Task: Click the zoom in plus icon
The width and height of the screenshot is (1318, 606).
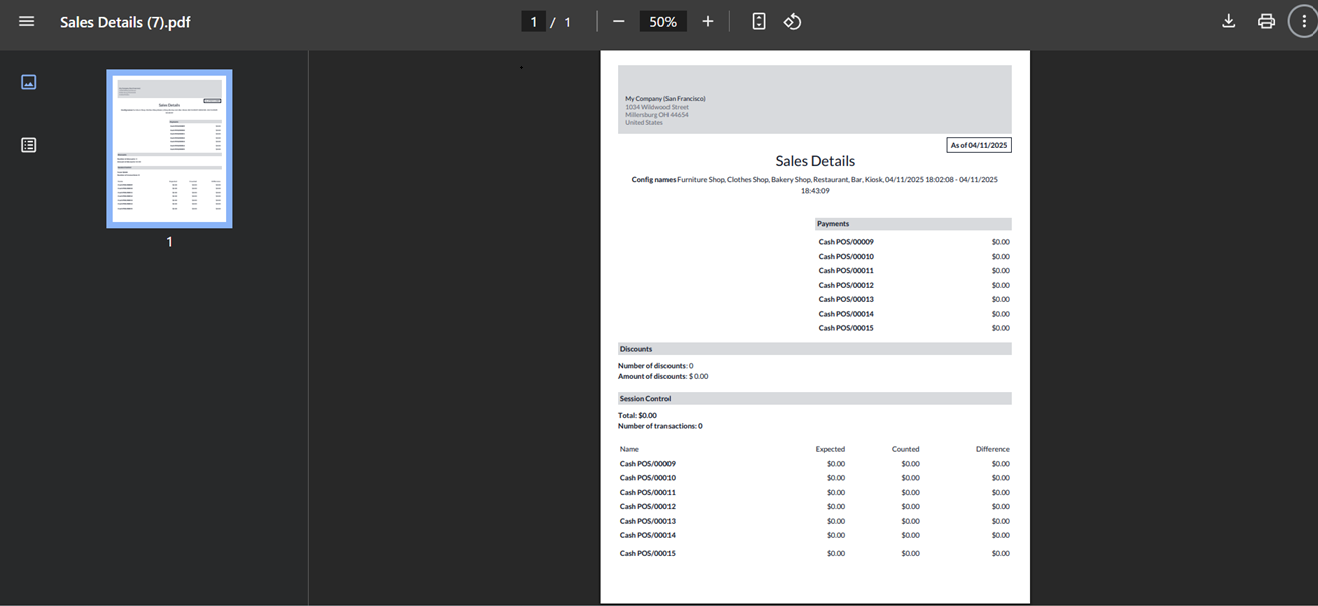Action: point(708,21)
